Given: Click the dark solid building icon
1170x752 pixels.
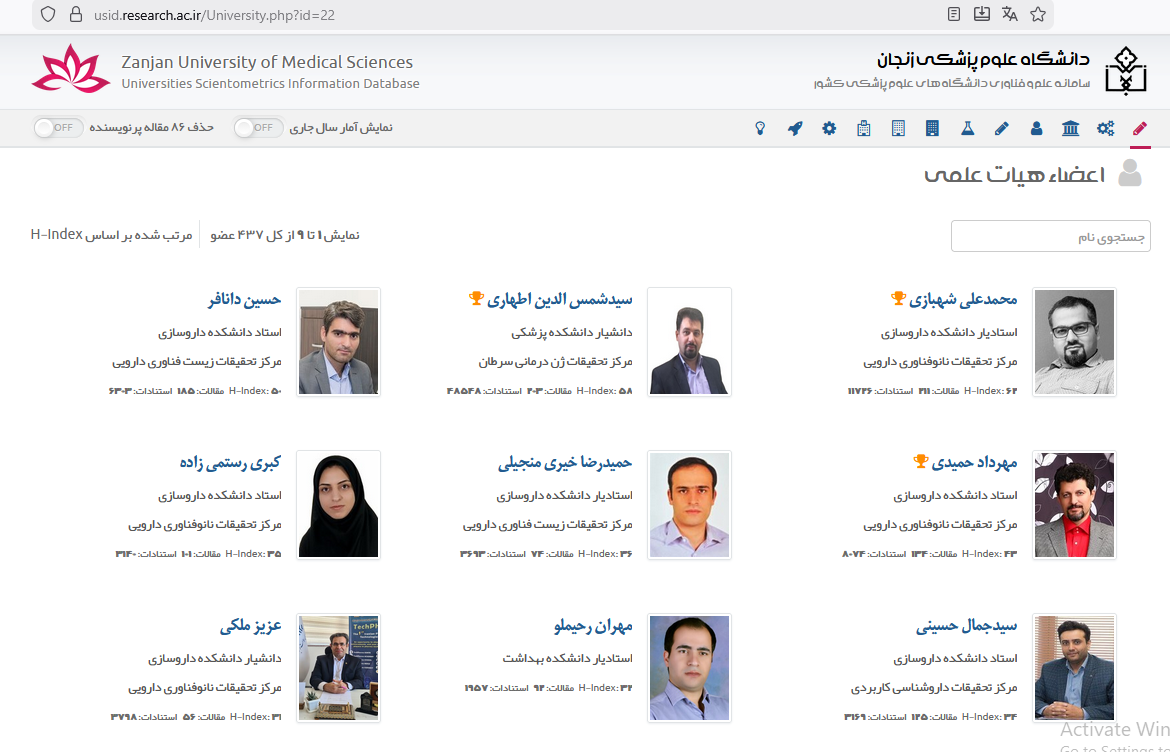Looking at the screenshot, I should tap(932, 128).
